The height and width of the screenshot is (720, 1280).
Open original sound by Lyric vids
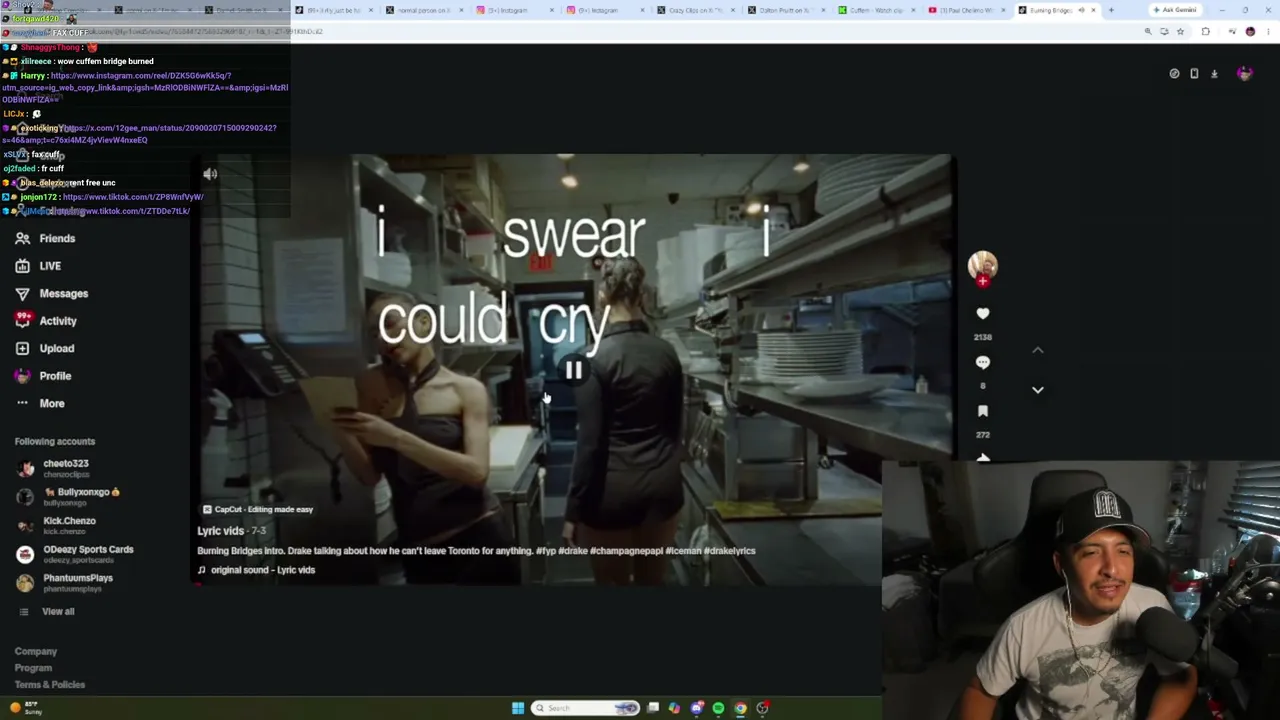point(256,570)
